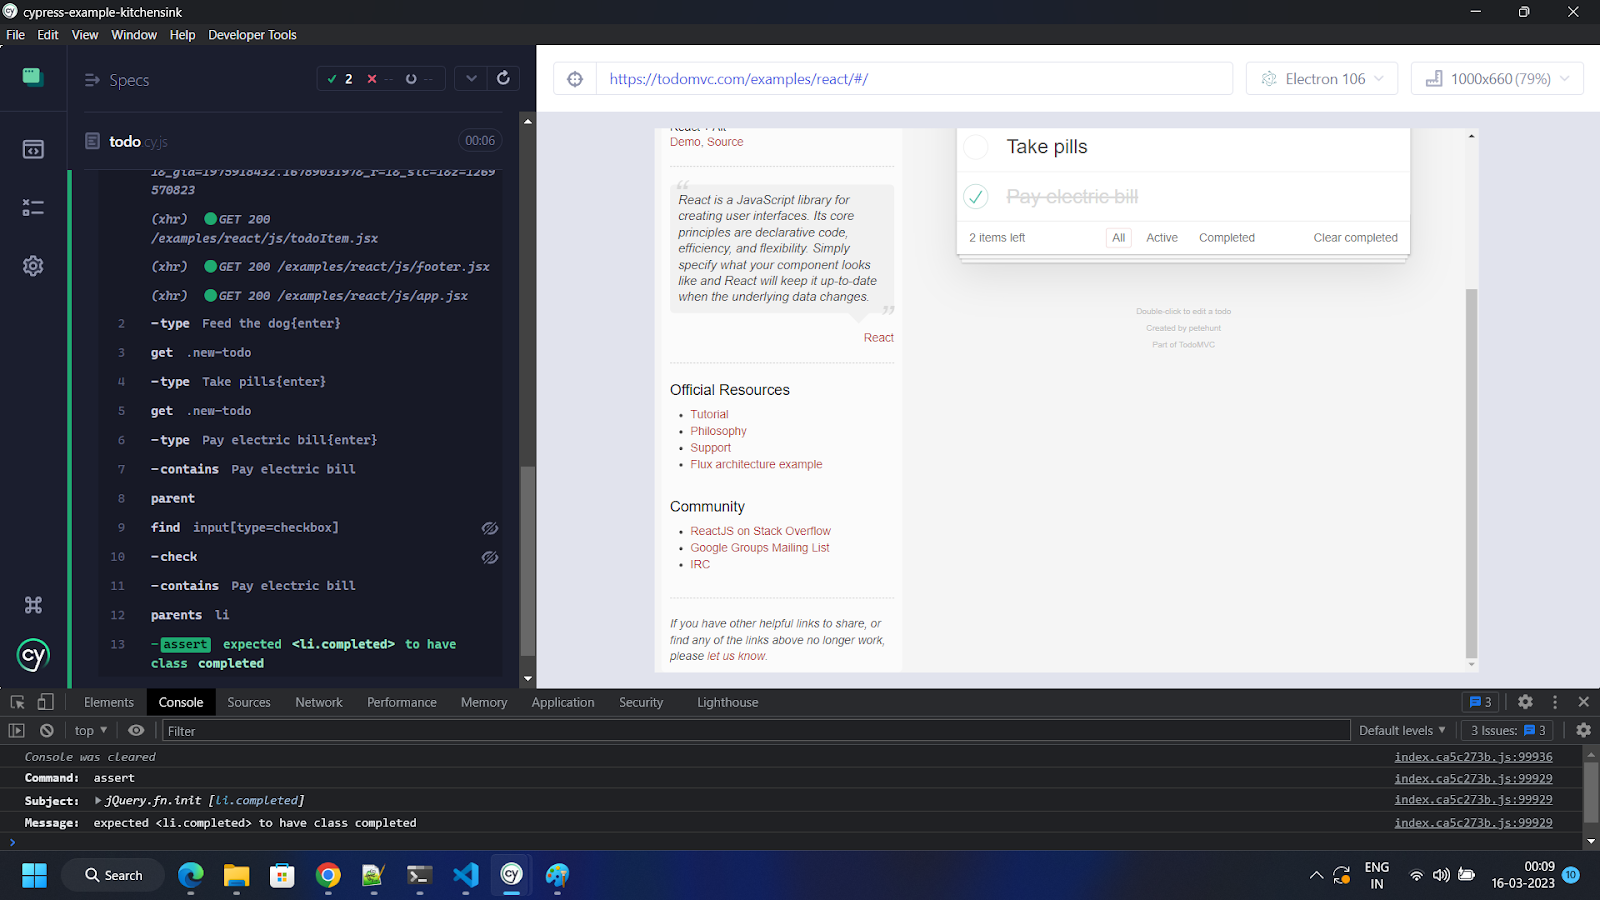Open the keyboard shortcuts icon in sidebar
The image size is (1600, 900).
tap(33, 605)
